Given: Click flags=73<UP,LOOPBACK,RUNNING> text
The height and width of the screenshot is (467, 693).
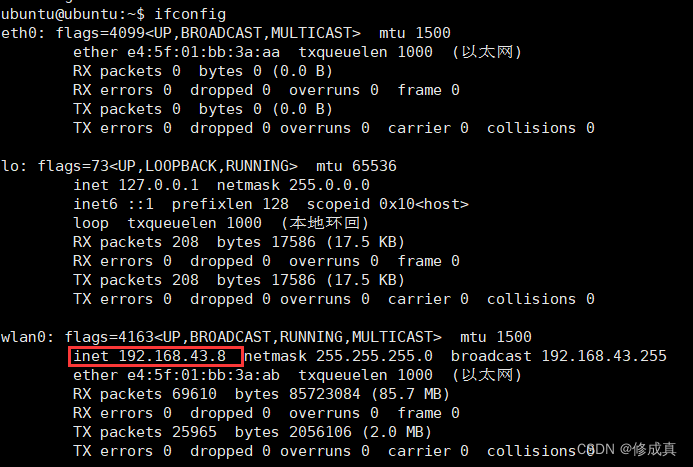Looking at the screenshot, I should click(x=168, y=166).
